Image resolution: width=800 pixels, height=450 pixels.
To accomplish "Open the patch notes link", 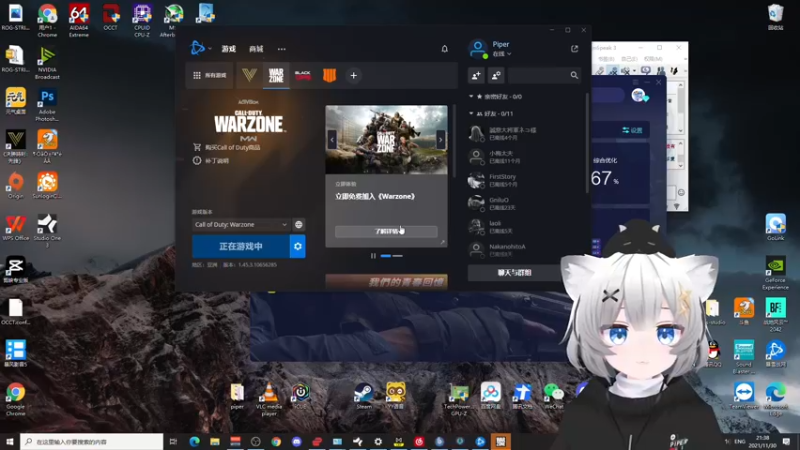I will pos(211,161).
